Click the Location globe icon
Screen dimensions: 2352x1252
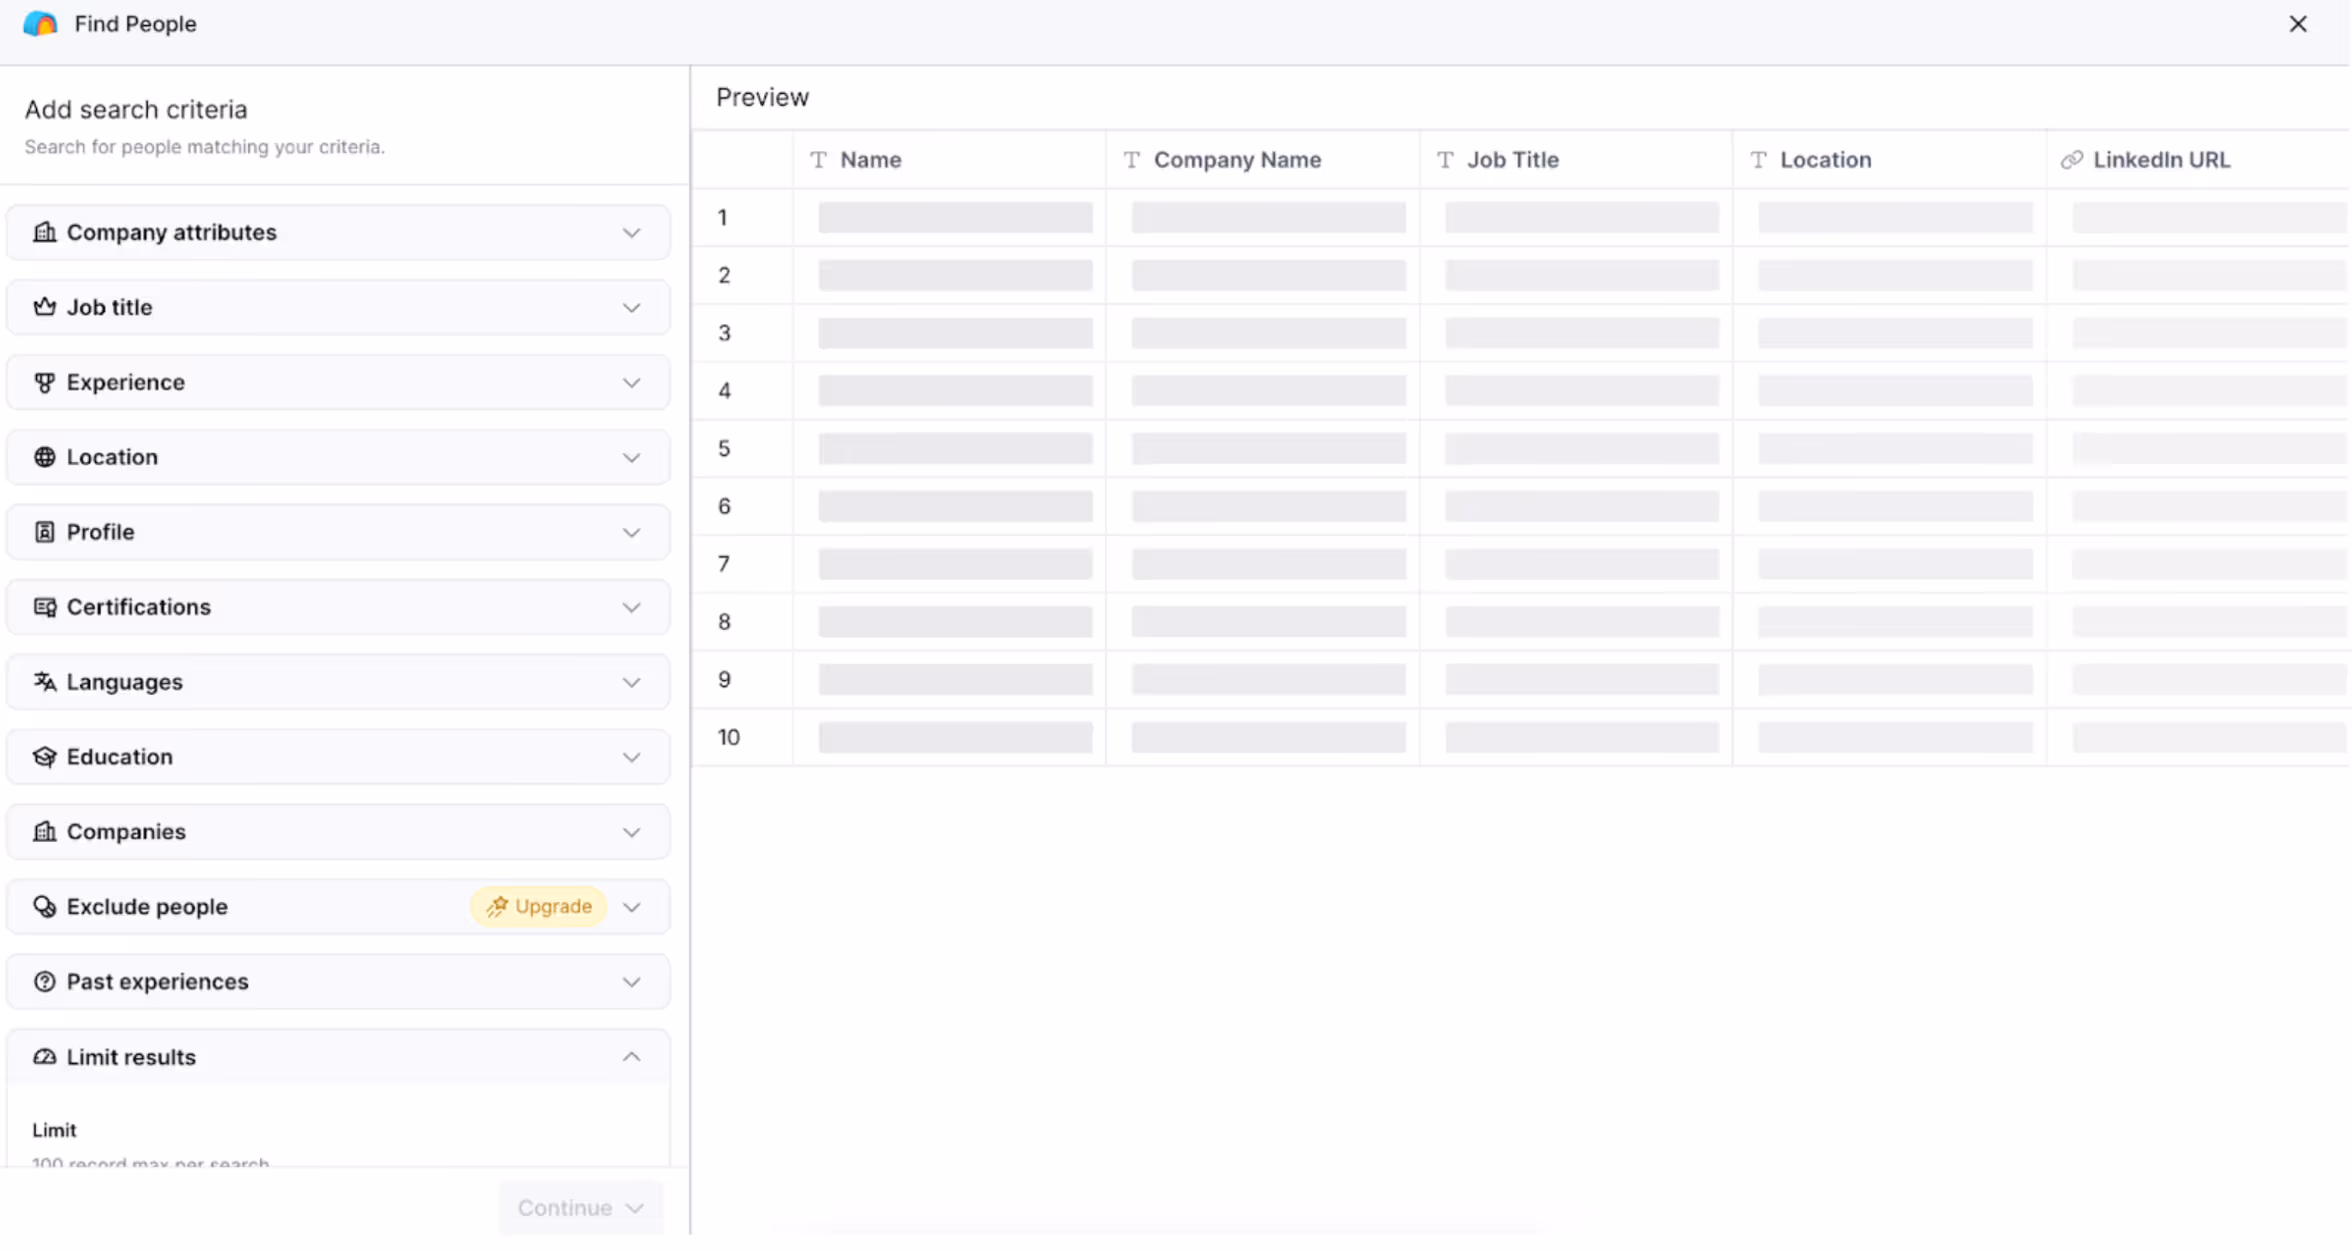44,457
